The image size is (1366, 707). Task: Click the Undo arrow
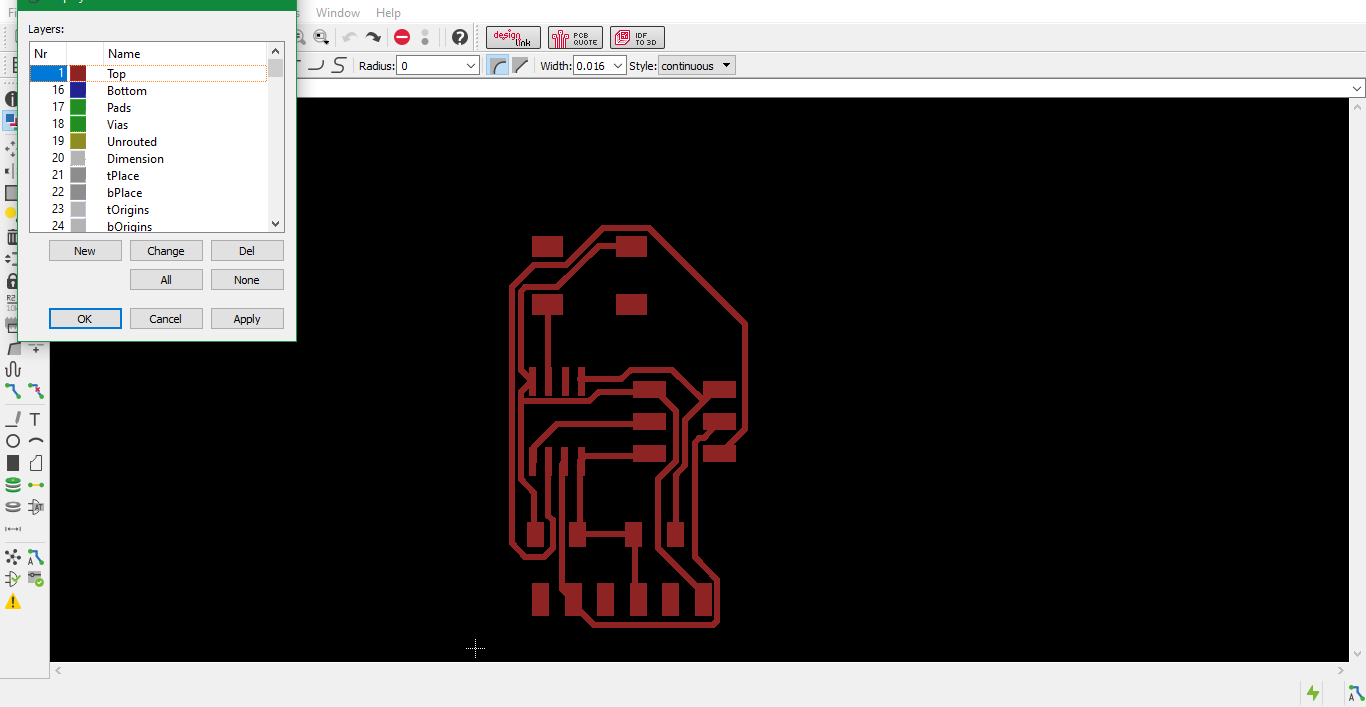349,37
